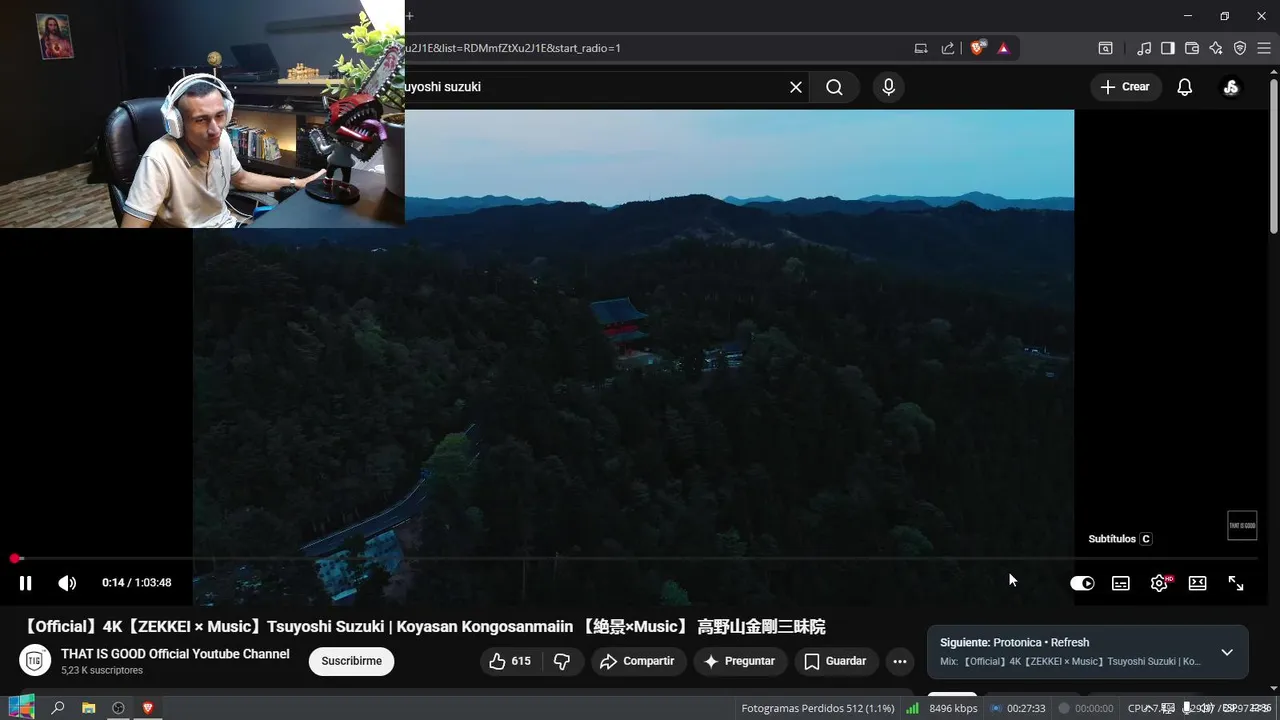This screenshot has height=720, width=1280.
Task: Switch to theater mode view
Action: point(1197,583)
